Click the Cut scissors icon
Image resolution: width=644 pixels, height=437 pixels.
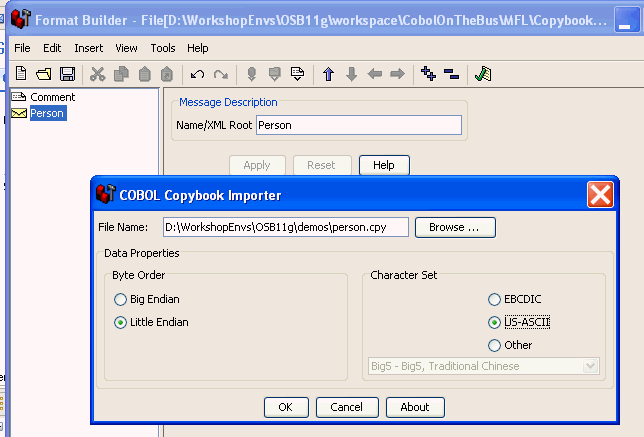(x=98, y=74)
